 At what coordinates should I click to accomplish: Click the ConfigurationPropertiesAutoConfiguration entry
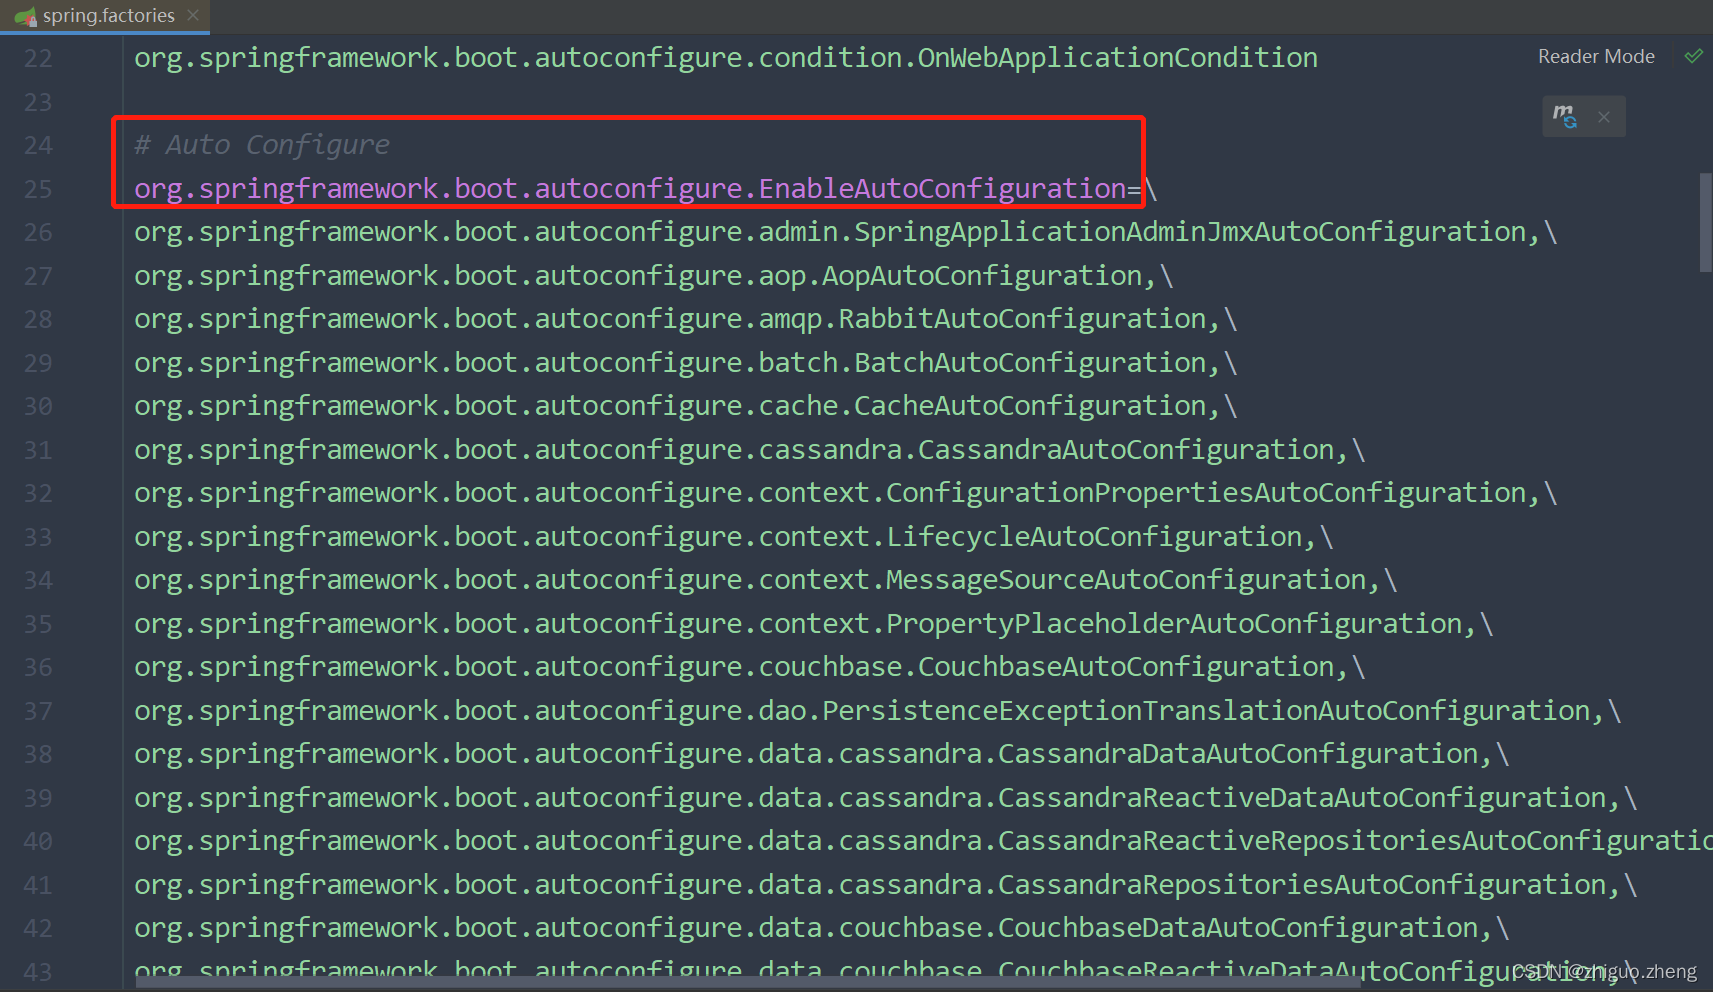pyautogui.click(x=846, y=493)
